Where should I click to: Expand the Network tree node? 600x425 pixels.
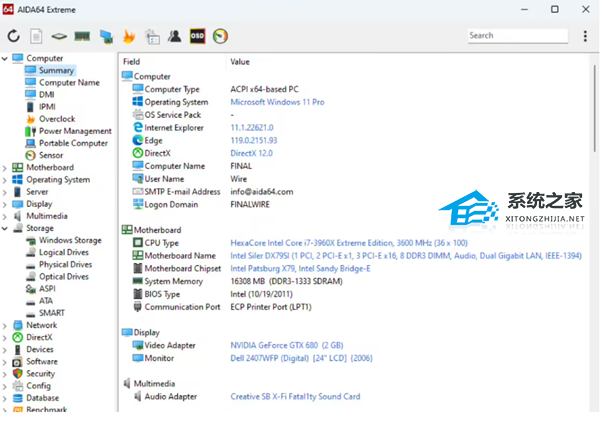point(5,325)
